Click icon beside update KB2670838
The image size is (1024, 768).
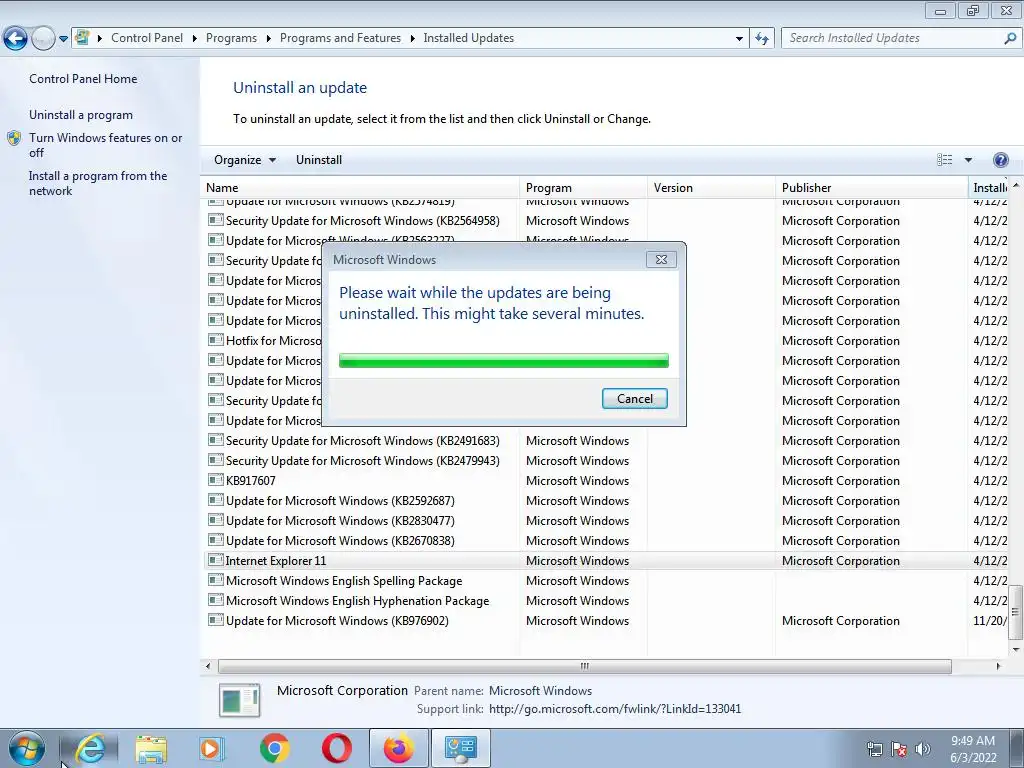pyautogui.click(x=216, y=540)
